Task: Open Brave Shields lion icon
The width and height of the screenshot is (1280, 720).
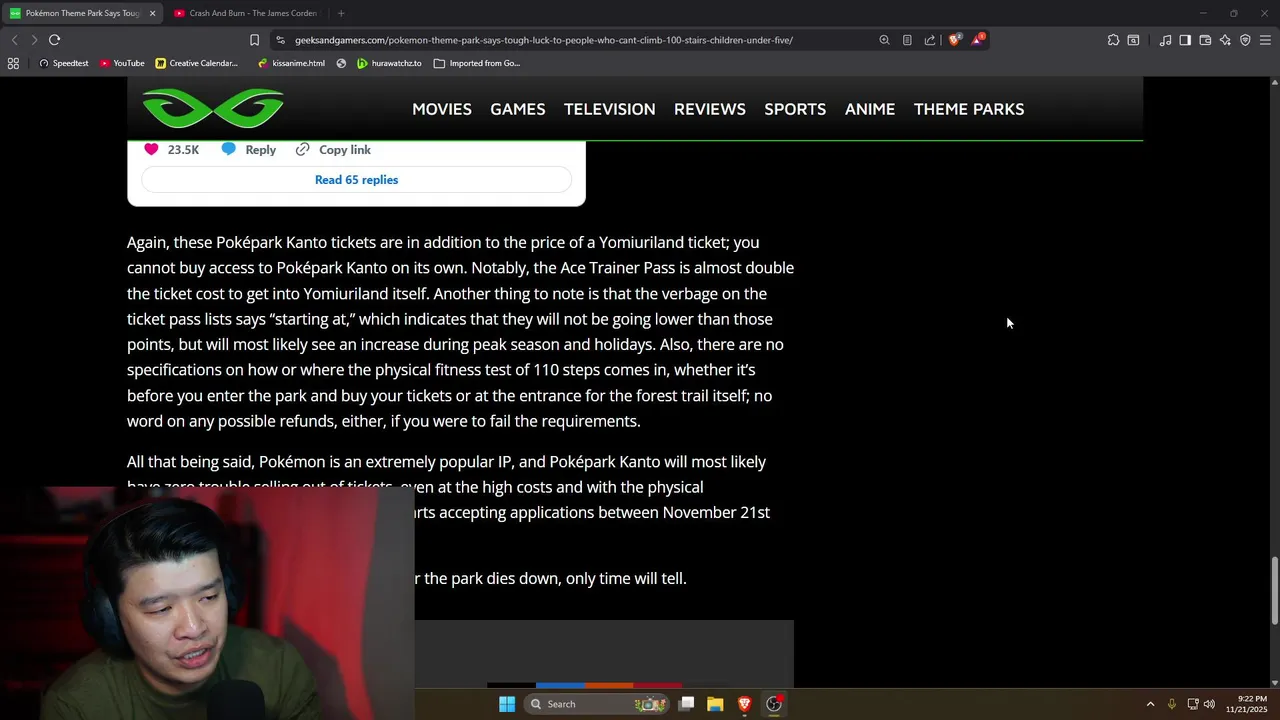Action: (x=954, y=40)
